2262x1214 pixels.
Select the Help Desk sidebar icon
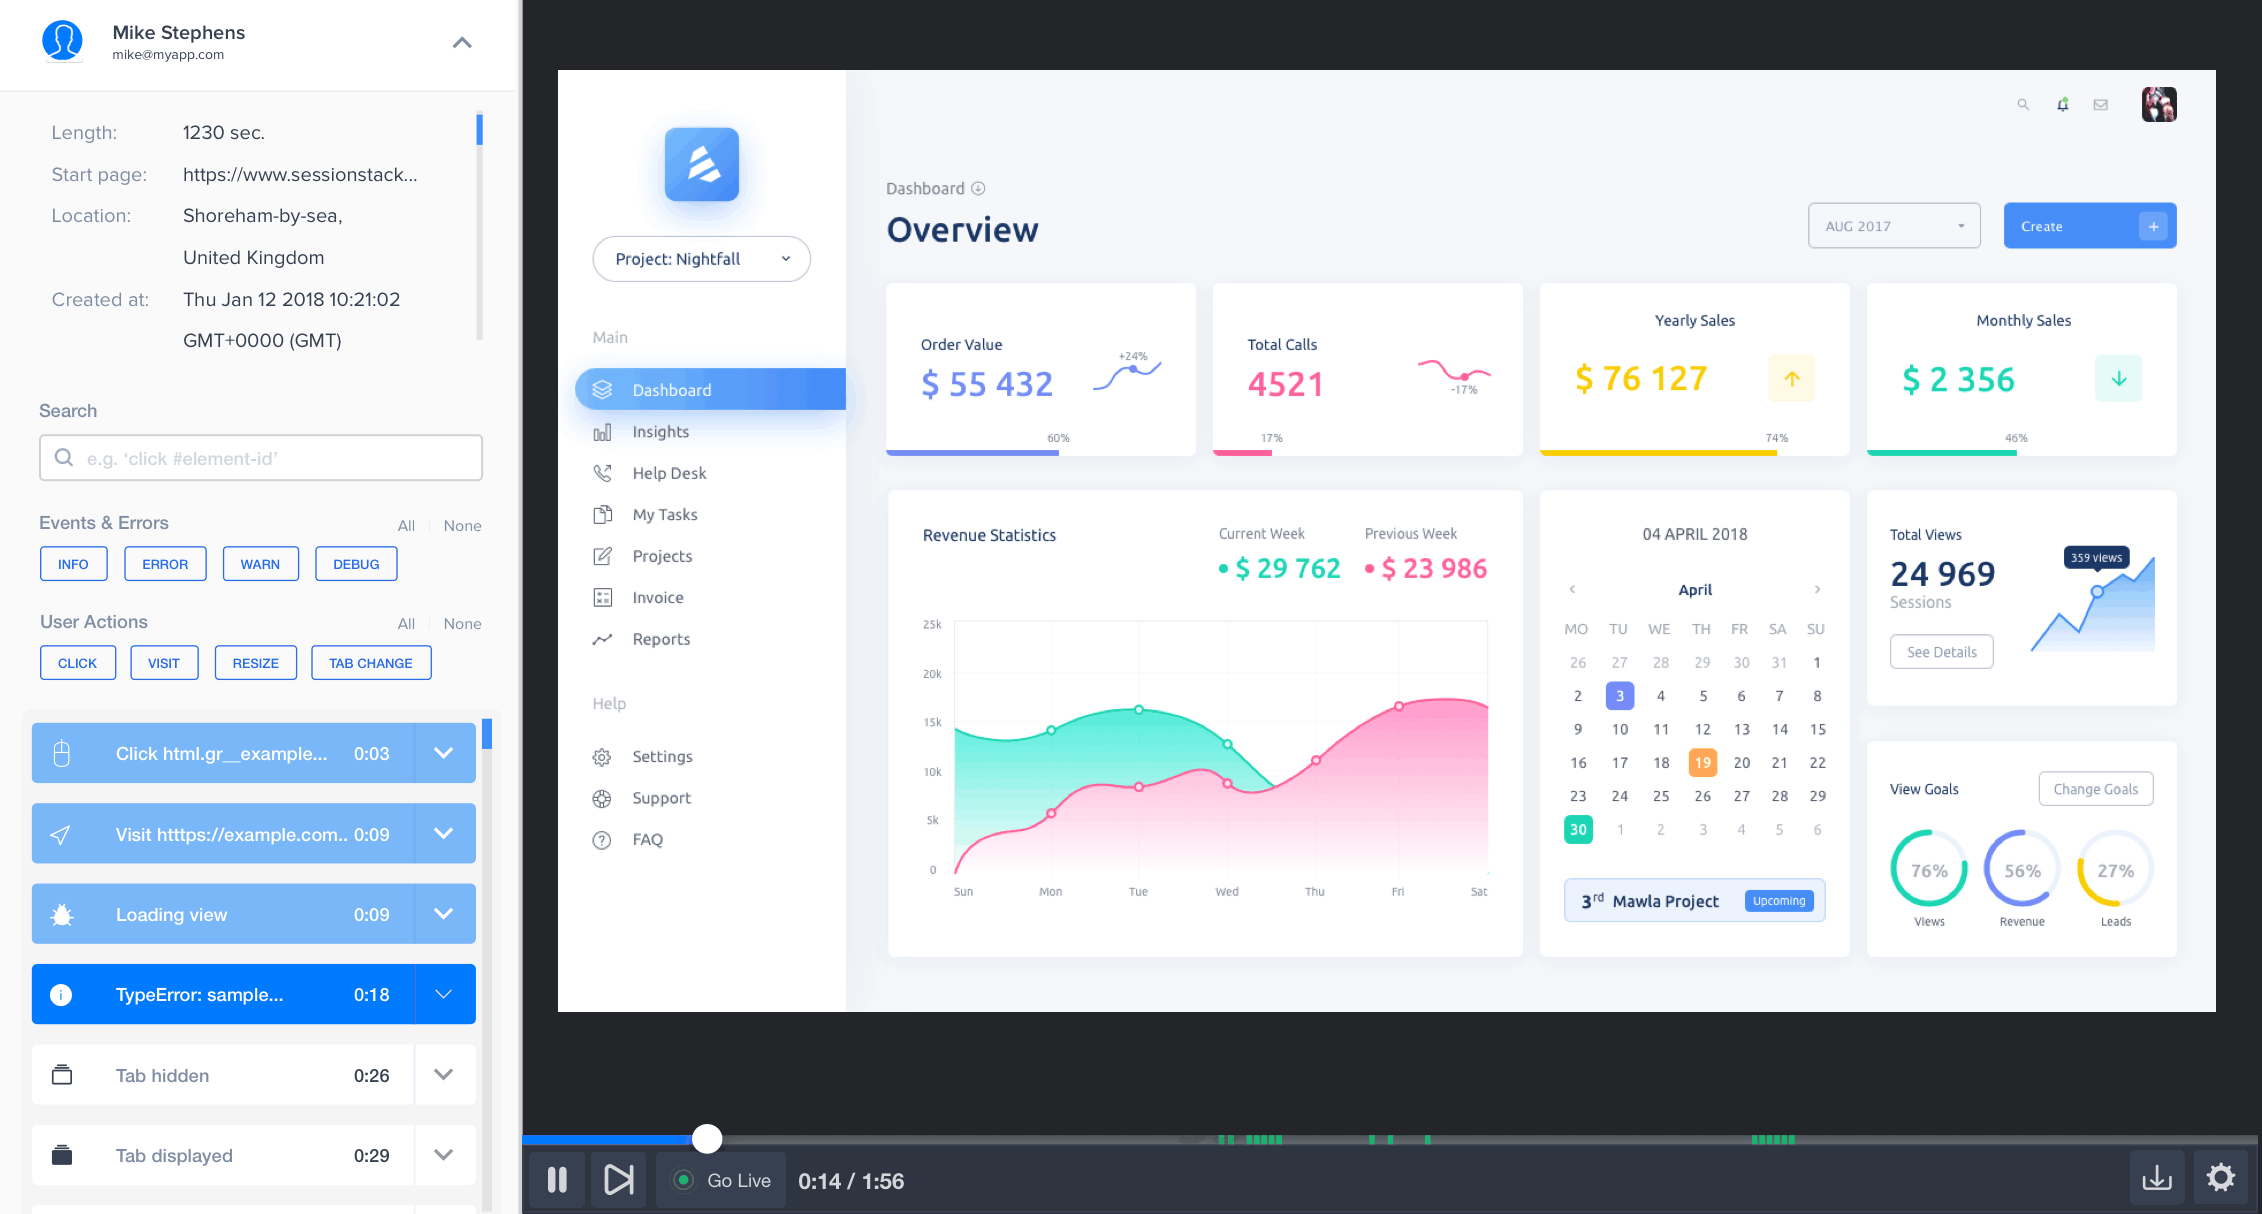tap(603, 472)
